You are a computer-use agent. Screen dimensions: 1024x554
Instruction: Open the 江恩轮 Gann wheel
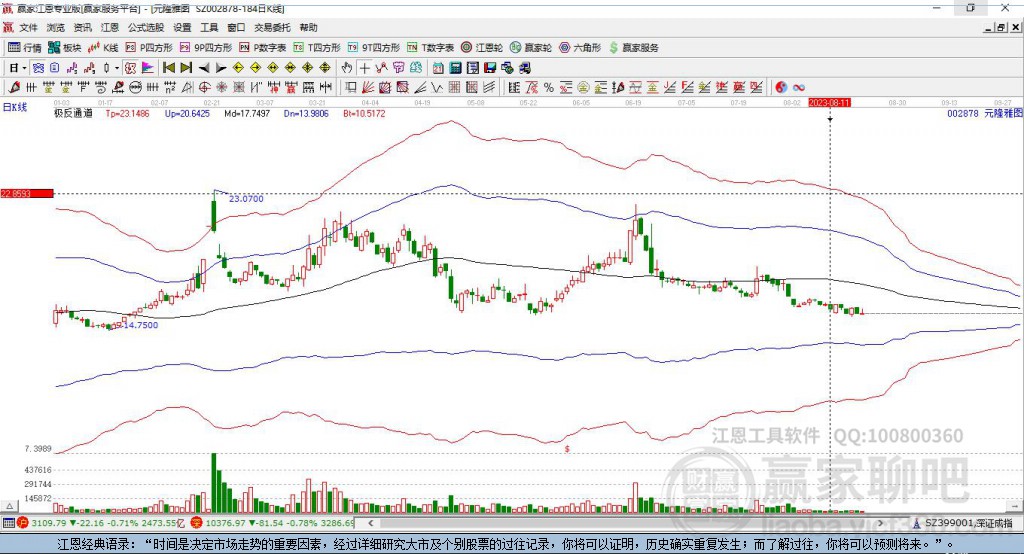[482, 48]
